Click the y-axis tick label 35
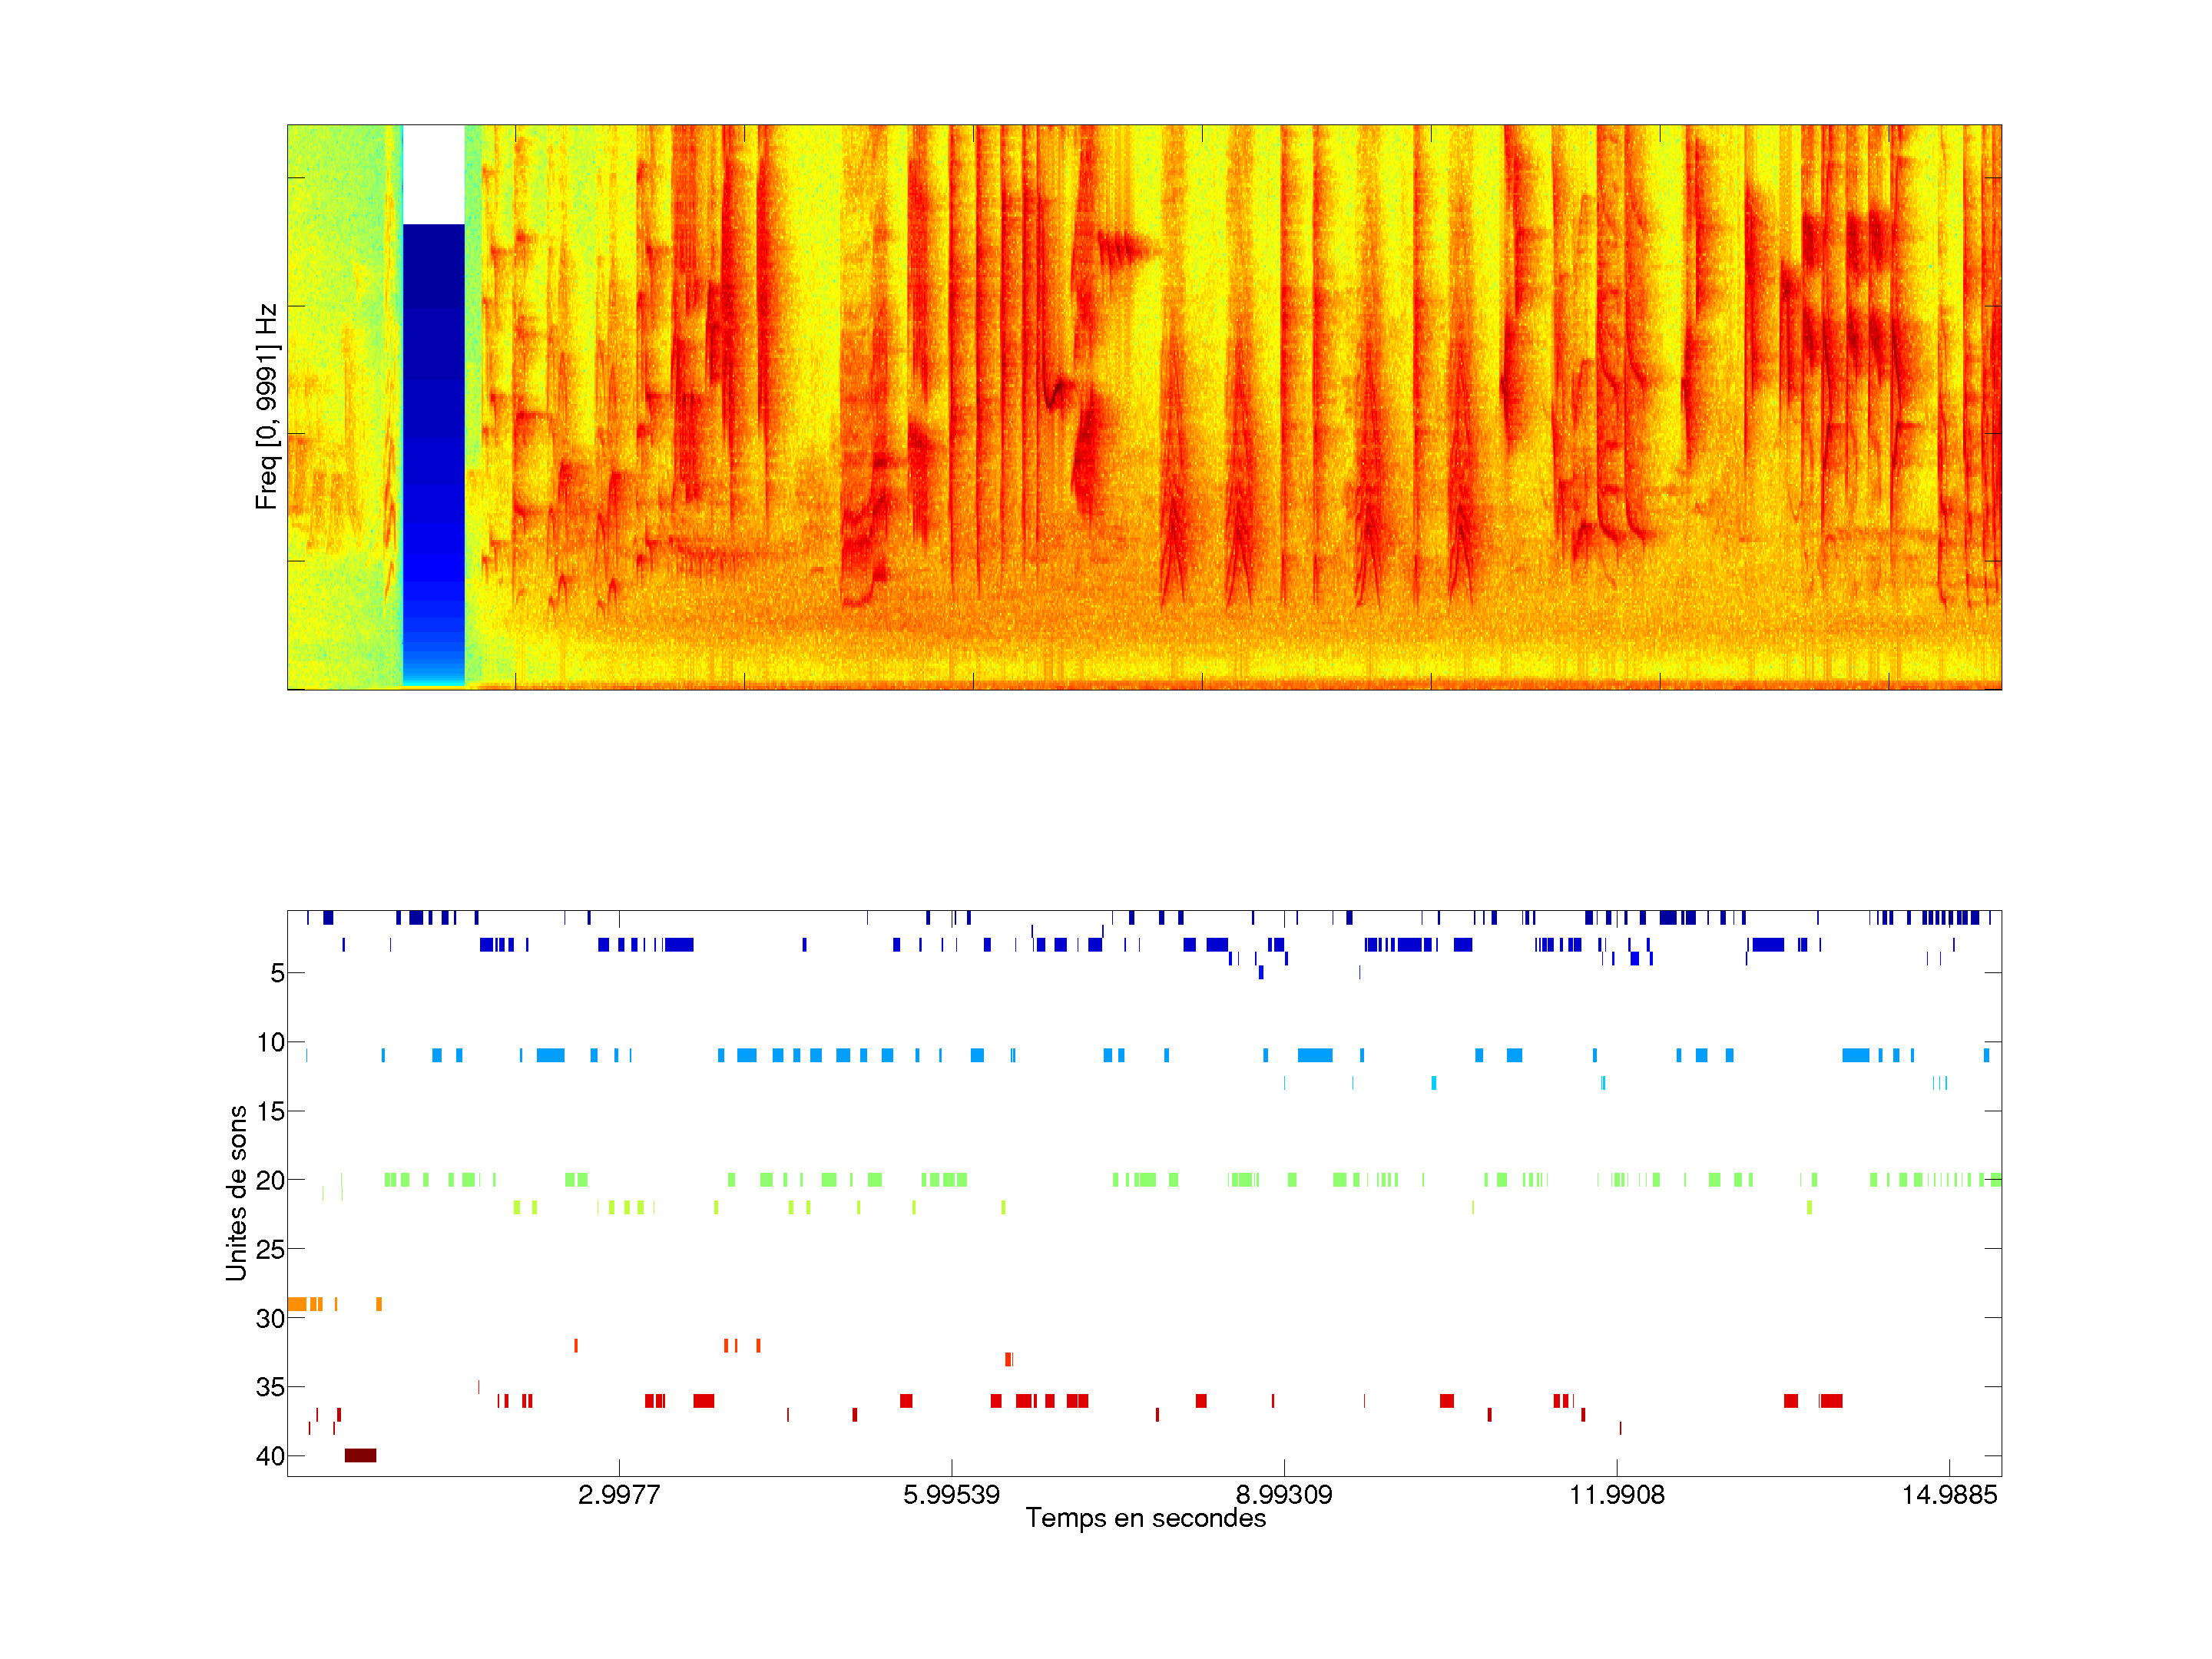Screen dimensions: 2212x1659 pyautogui.click(x=270, y=1387)
